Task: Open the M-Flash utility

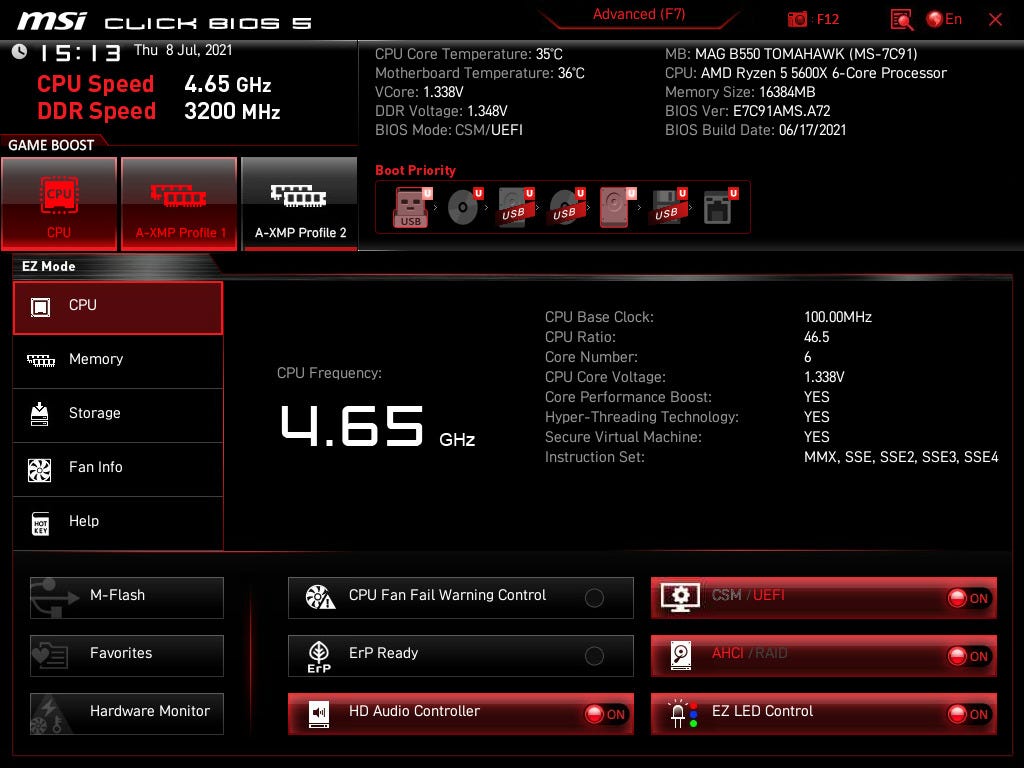Action: (x=126, y=597)
